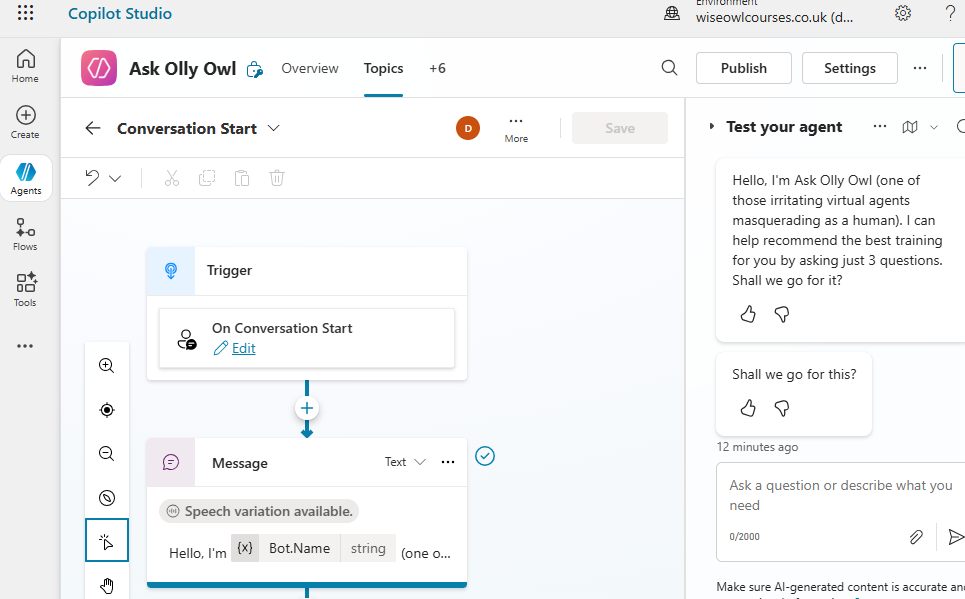965x599 pixels.
Task: Open Tools in the left sidebar
Action: click(x=25, y=290)
